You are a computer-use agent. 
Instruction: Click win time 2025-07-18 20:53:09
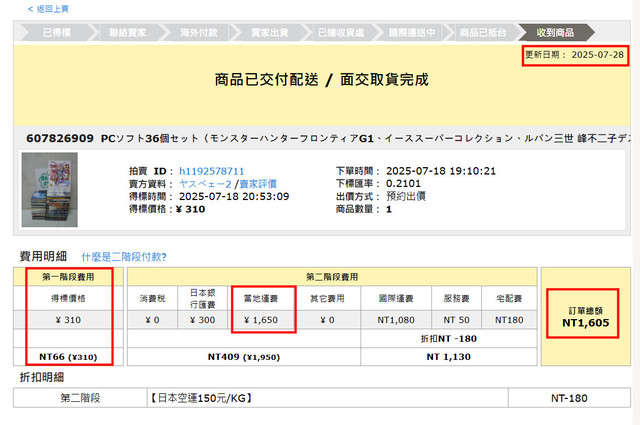click(x=234, y=196)
